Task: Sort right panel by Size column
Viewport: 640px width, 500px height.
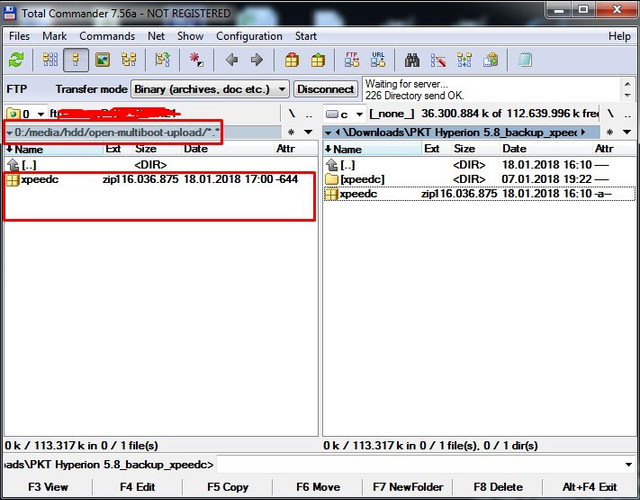Action: [475, 149]
